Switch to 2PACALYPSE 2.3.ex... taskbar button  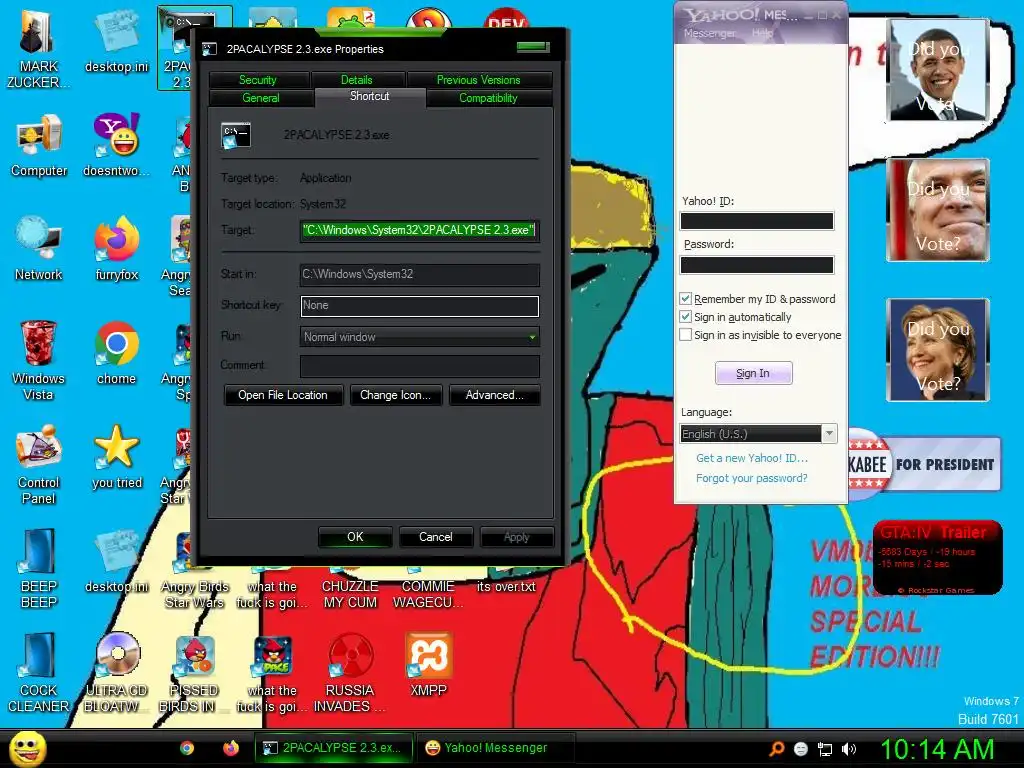[x=334, y=748]
